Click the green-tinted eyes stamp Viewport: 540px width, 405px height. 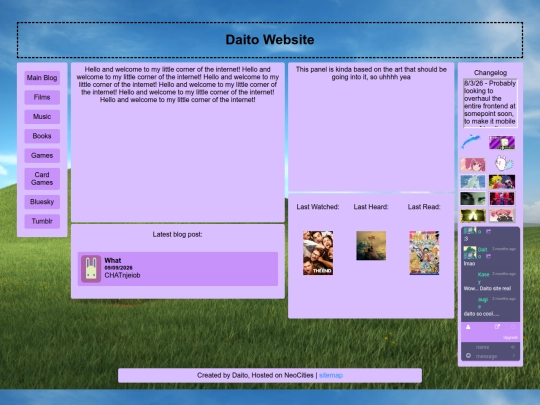point(473,199)
